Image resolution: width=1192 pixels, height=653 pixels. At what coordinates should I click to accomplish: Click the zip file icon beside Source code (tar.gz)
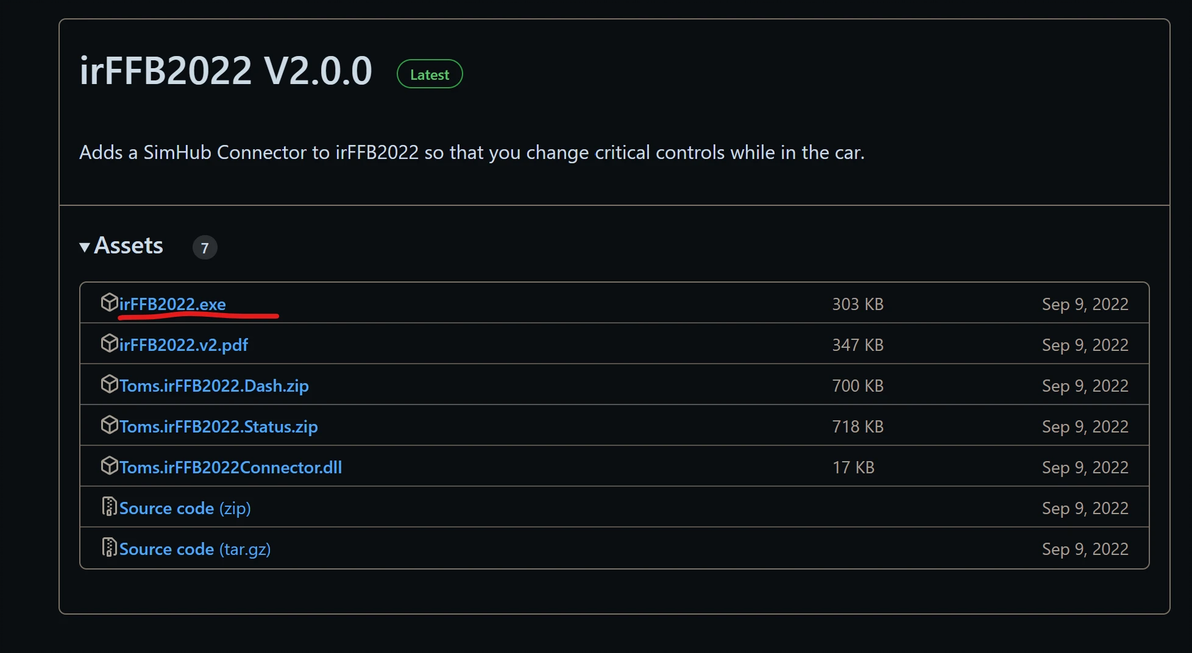[x=109, y=549]
